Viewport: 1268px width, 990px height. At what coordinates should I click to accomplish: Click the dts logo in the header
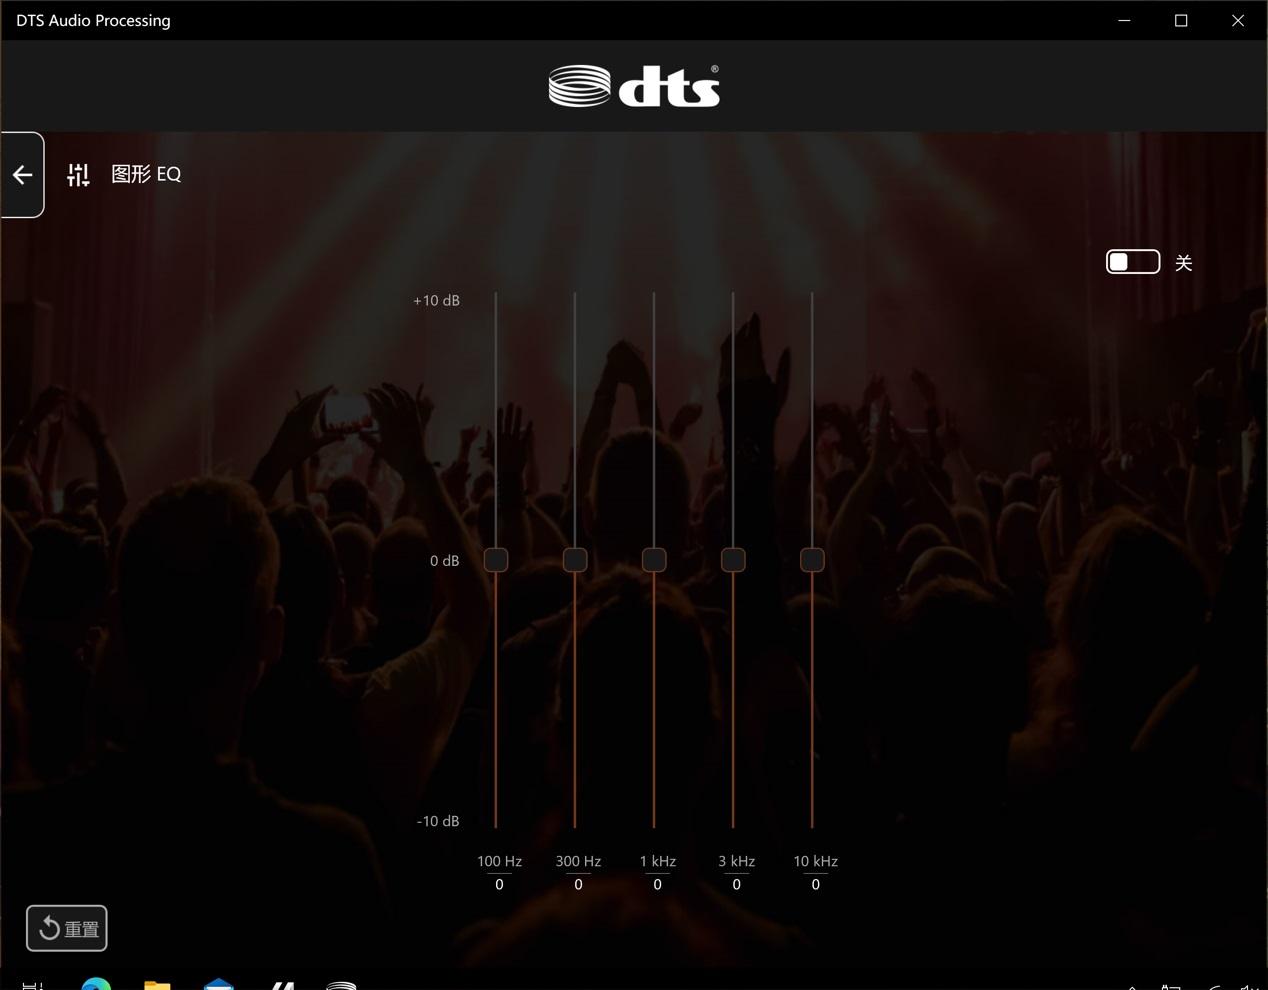pos(634,86)
